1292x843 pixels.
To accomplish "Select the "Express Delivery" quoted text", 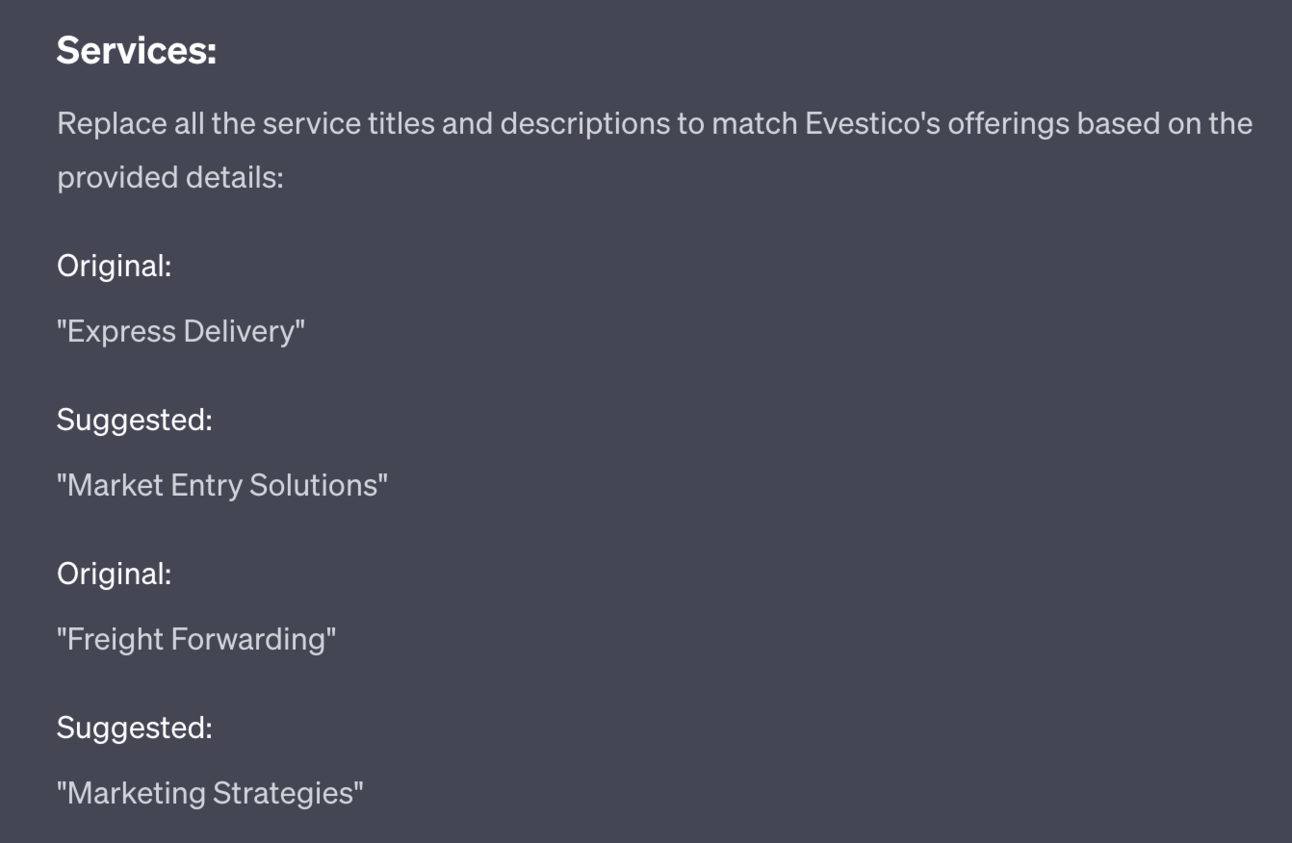I will pyautogui.click(x=181, y=331).
